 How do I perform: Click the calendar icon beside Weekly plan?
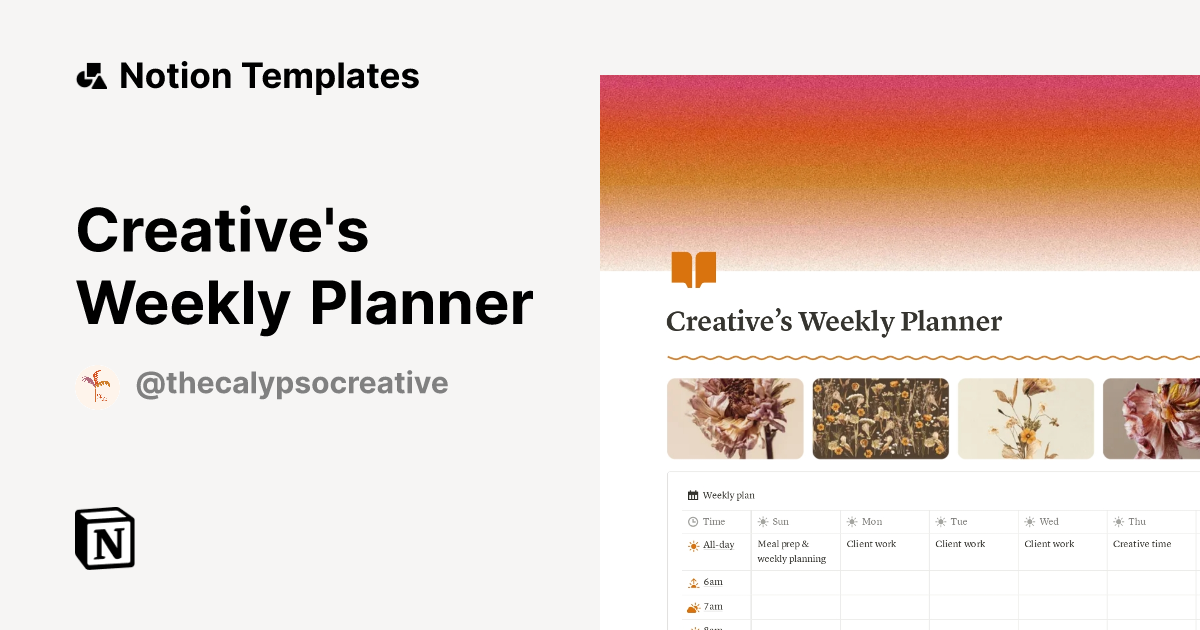pos(692,494)
